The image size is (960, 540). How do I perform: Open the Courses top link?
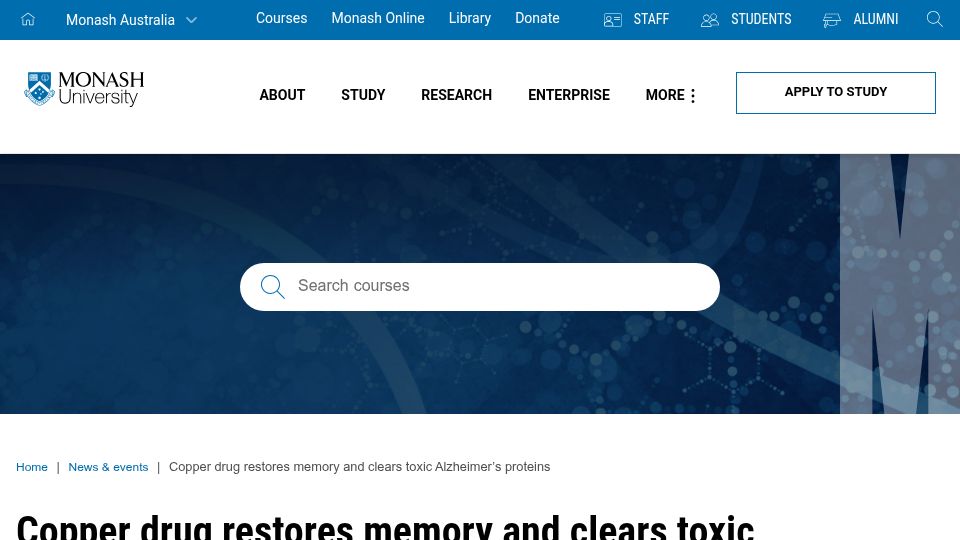281,18
